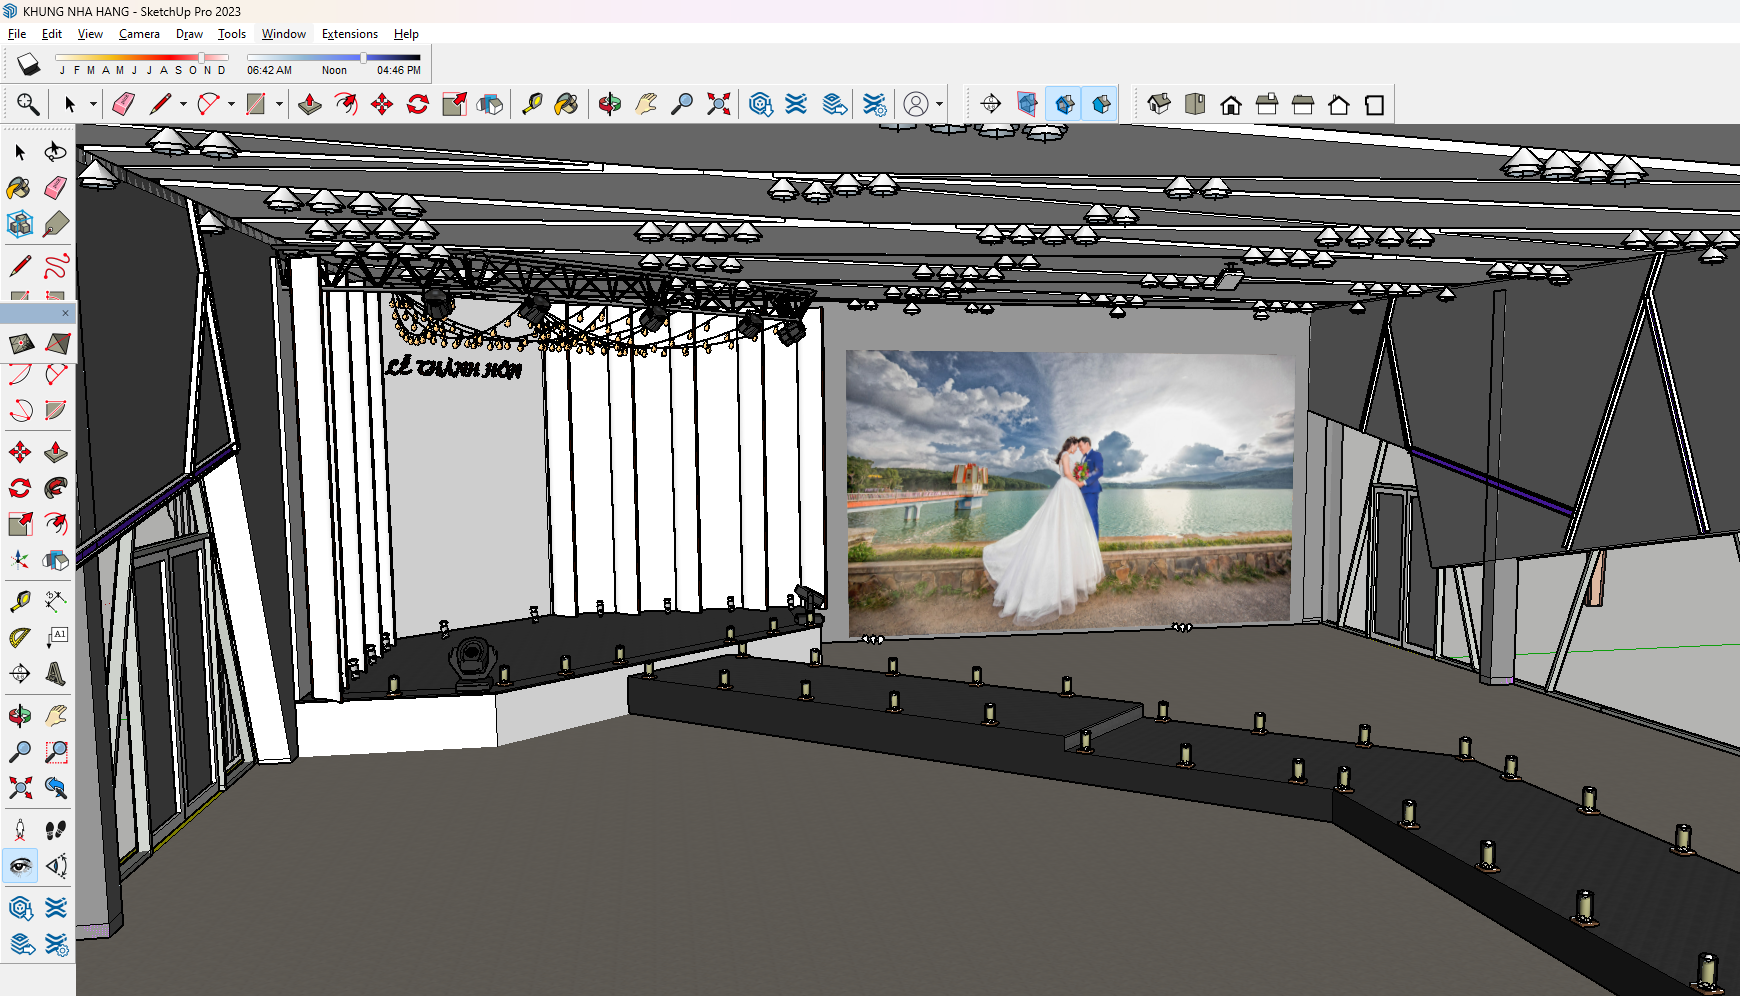Activate the Orbit tool in top toolbar
The height and width of the screenshot is (996, 1740).
tap(610, 104)
